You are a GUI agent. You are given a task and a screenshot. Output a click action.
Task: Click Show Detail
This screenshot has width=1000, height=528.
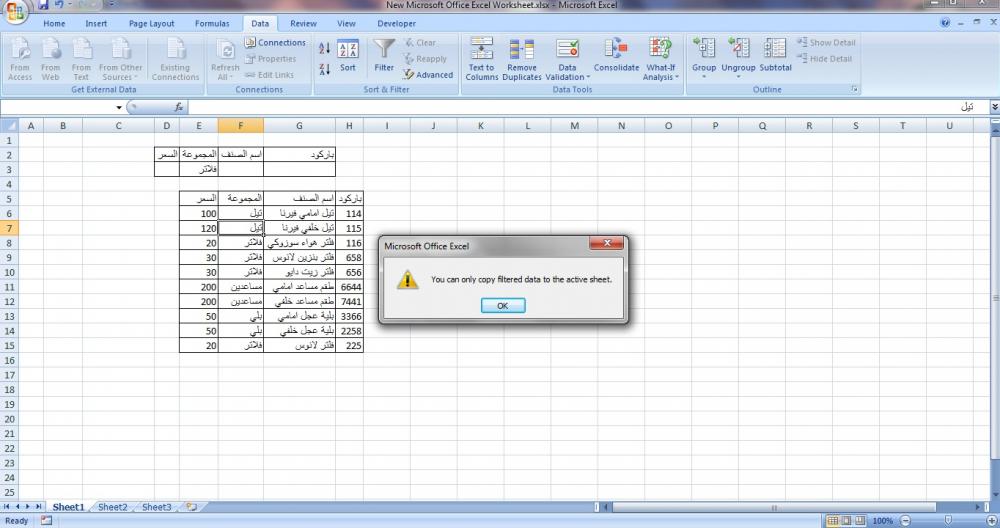826,43
